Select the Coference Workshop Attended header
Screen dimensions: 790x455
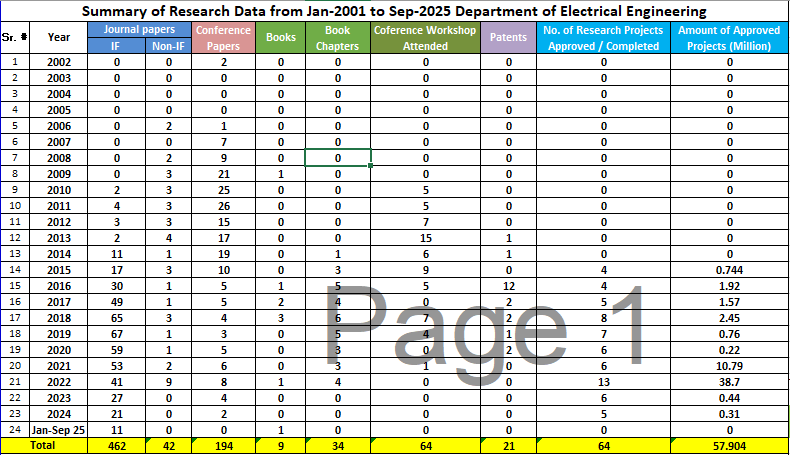(425, 37)
